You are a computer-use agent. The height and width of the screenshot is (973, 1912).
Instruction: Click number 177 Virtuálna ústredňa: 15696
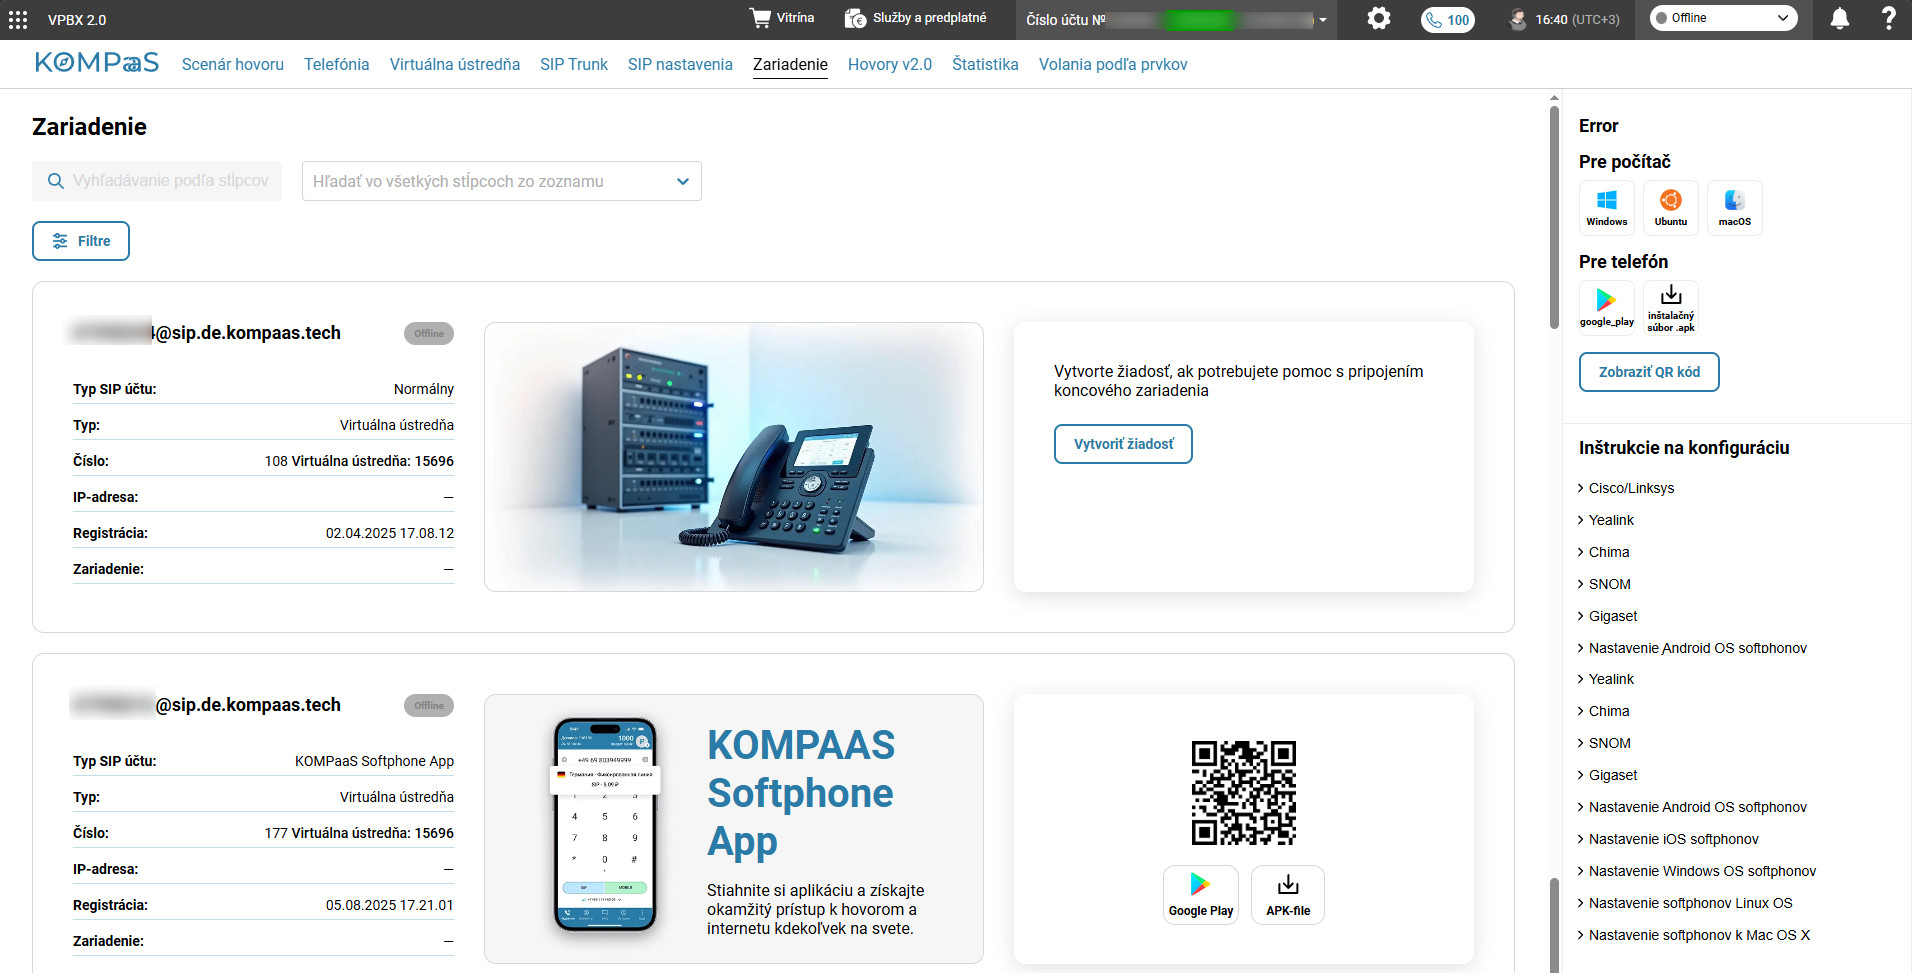359,833
